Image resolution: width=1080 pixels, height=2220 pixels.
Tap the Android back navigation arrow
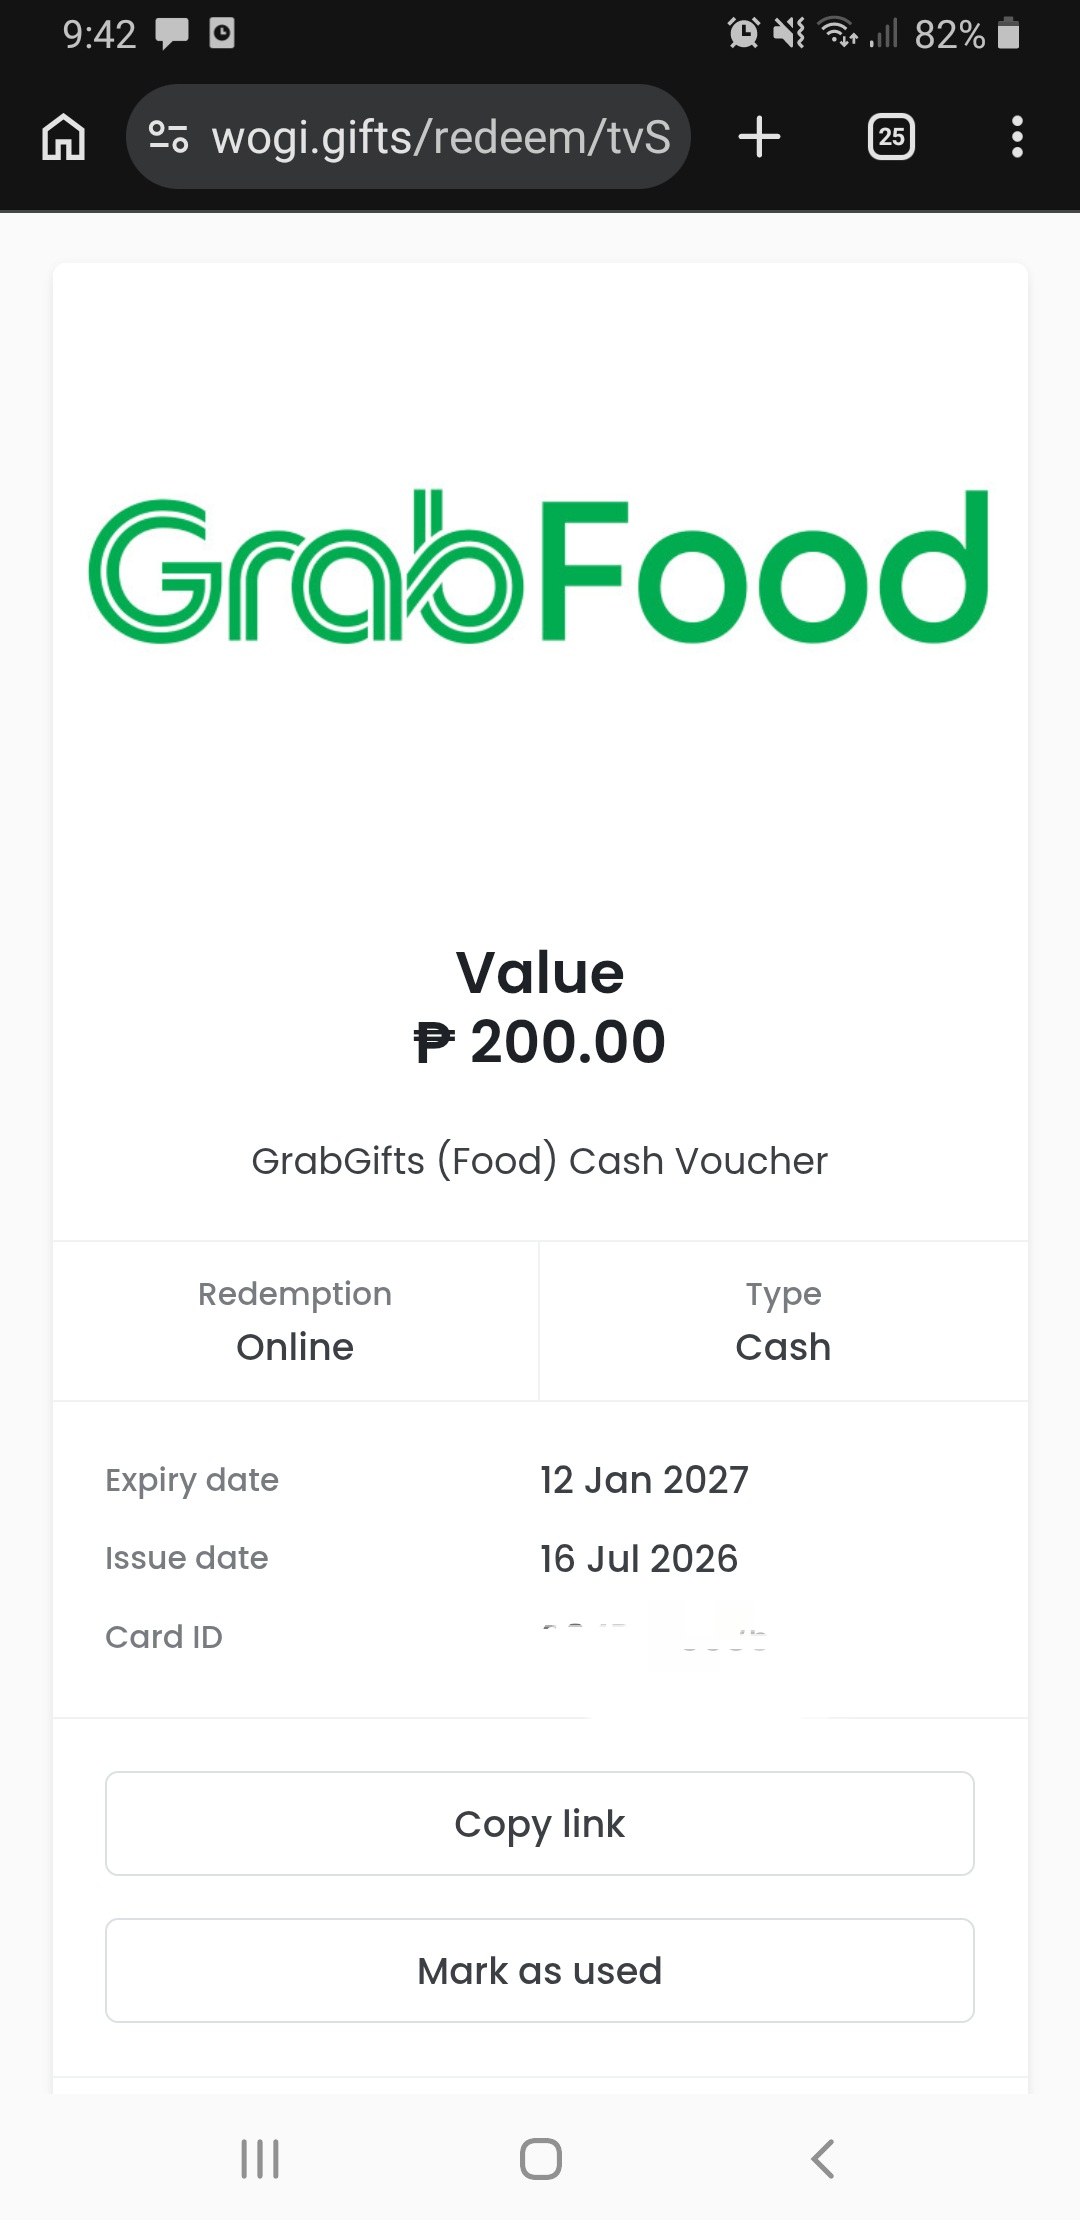coord(822,2159)
